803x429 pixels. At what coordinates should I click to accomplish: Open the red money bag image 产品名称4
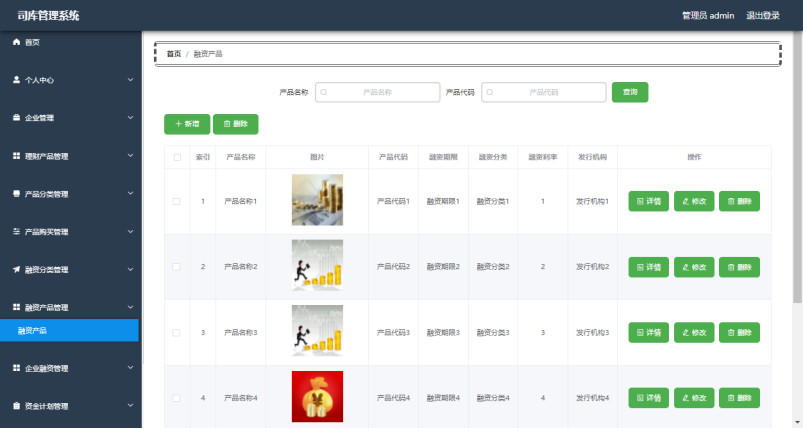click(x=318, y=397)
